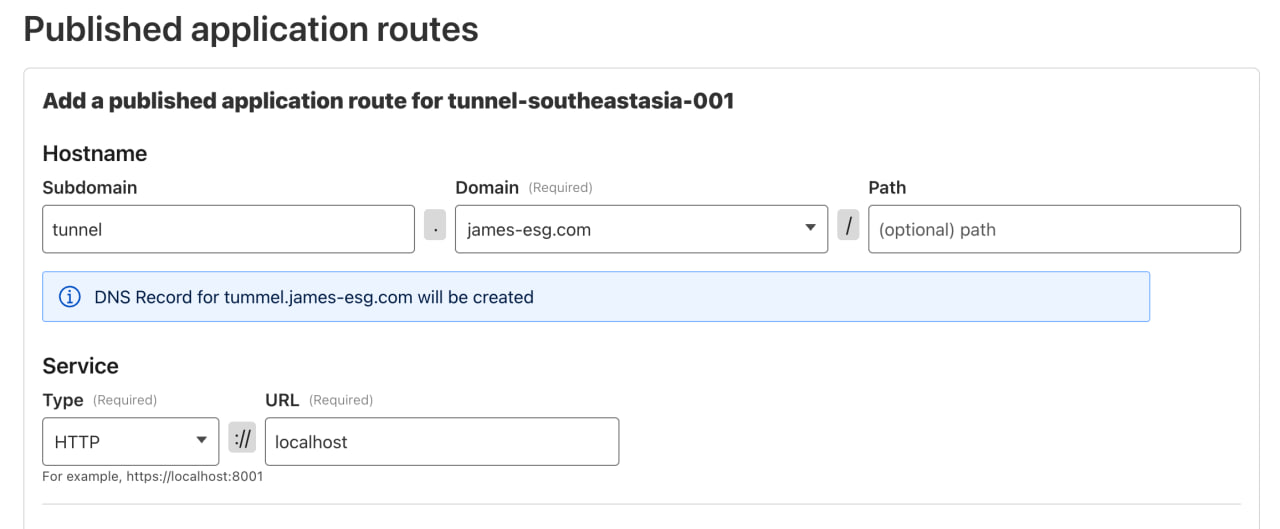Image resolution: width=1280 pixels, height=529 pixels.
Task: Click the "For example, https://localhost:8001" hint
Action: [x=152, y=476]
